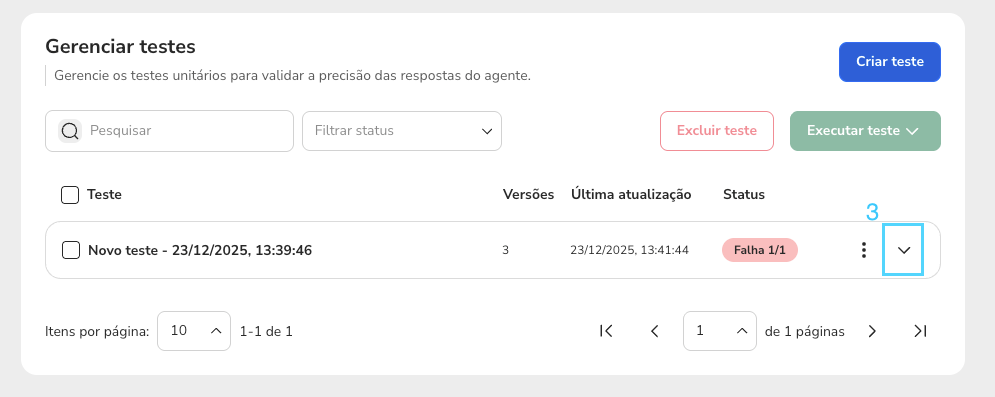Click the Falha 1/1 status badge
The image size is (995, 397).
pos(760,250)
